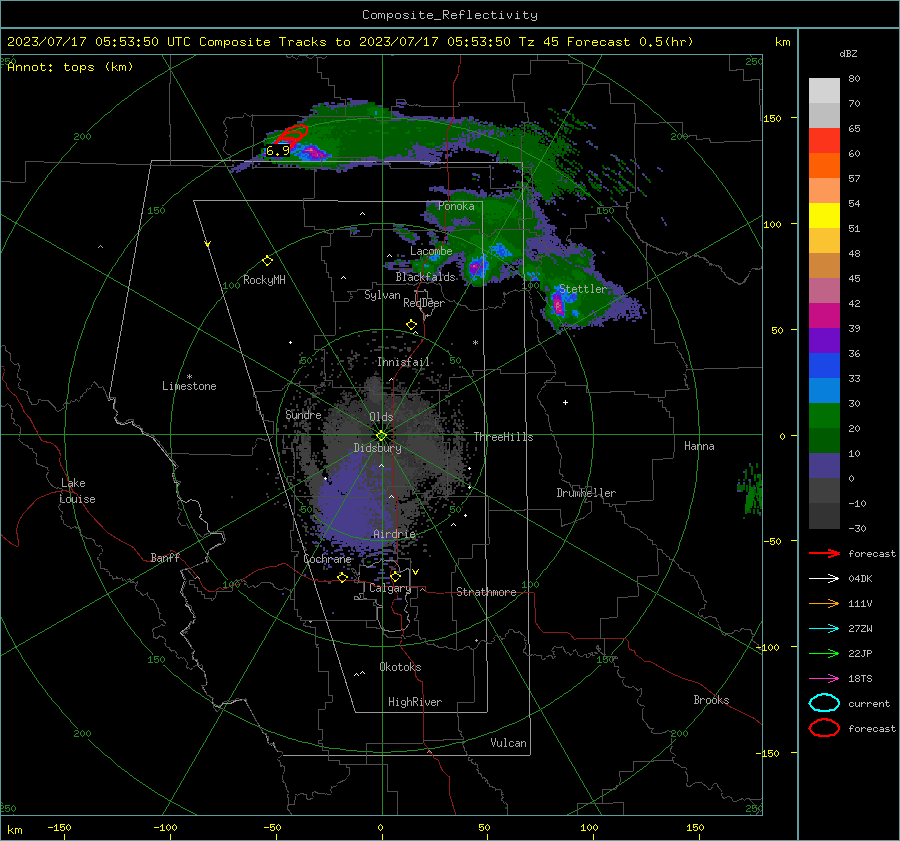Screen dimensions: 900x841
Task: Click the purple swatch between 39 and 36 dBZ
Action: pos(824,341)
